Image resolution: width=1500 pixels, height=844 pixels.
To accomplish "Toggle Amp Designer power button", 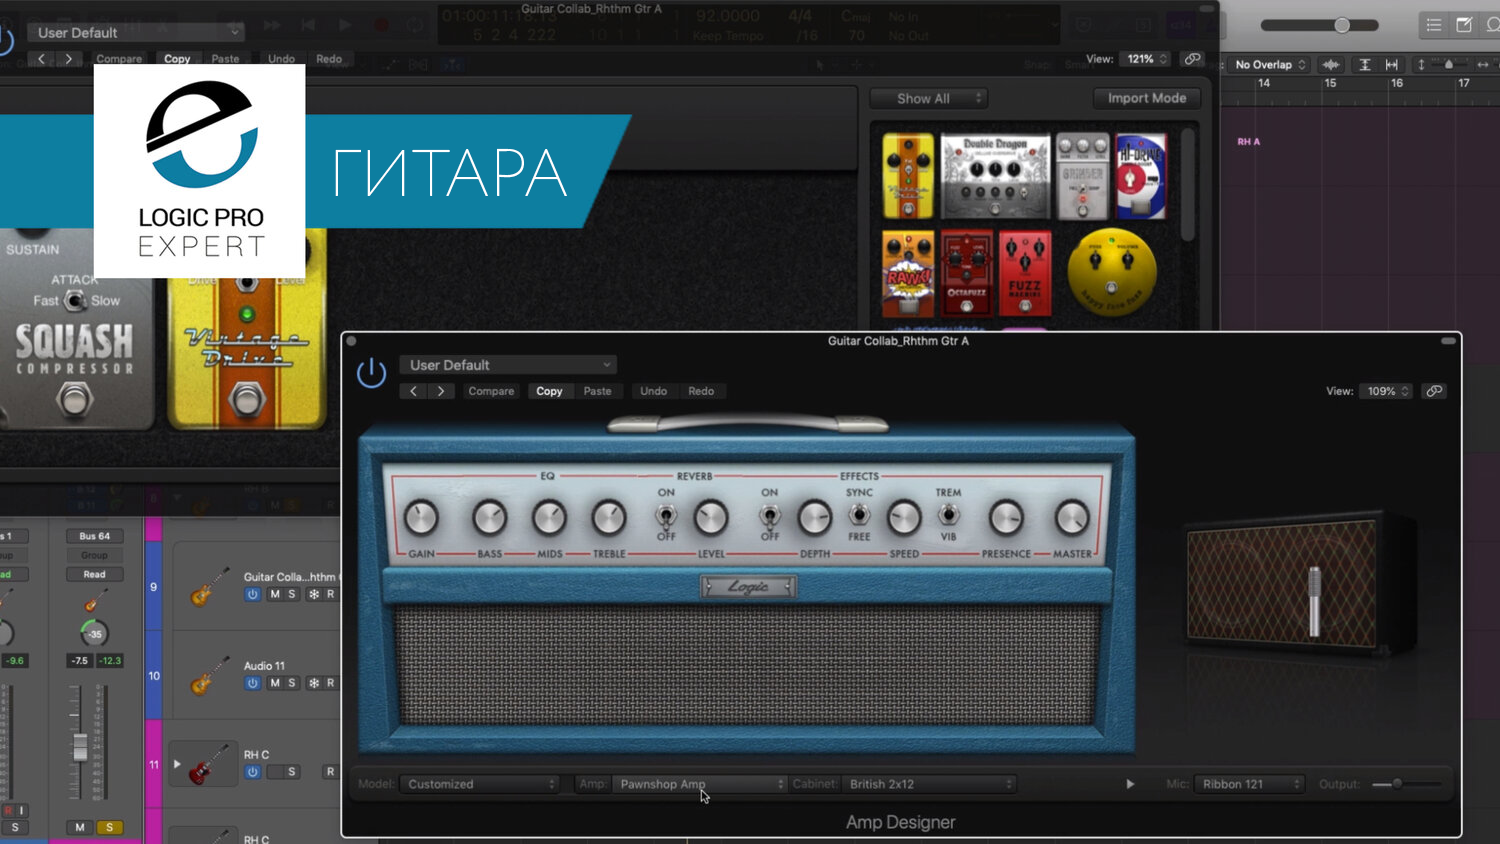I will [371, 373].
